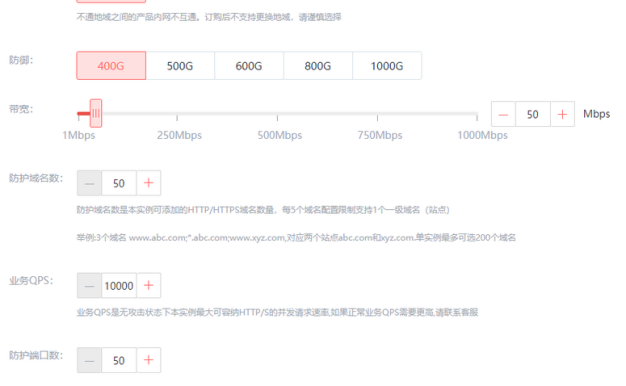Click the 防护域名数 value field

(x=119, y=183)
